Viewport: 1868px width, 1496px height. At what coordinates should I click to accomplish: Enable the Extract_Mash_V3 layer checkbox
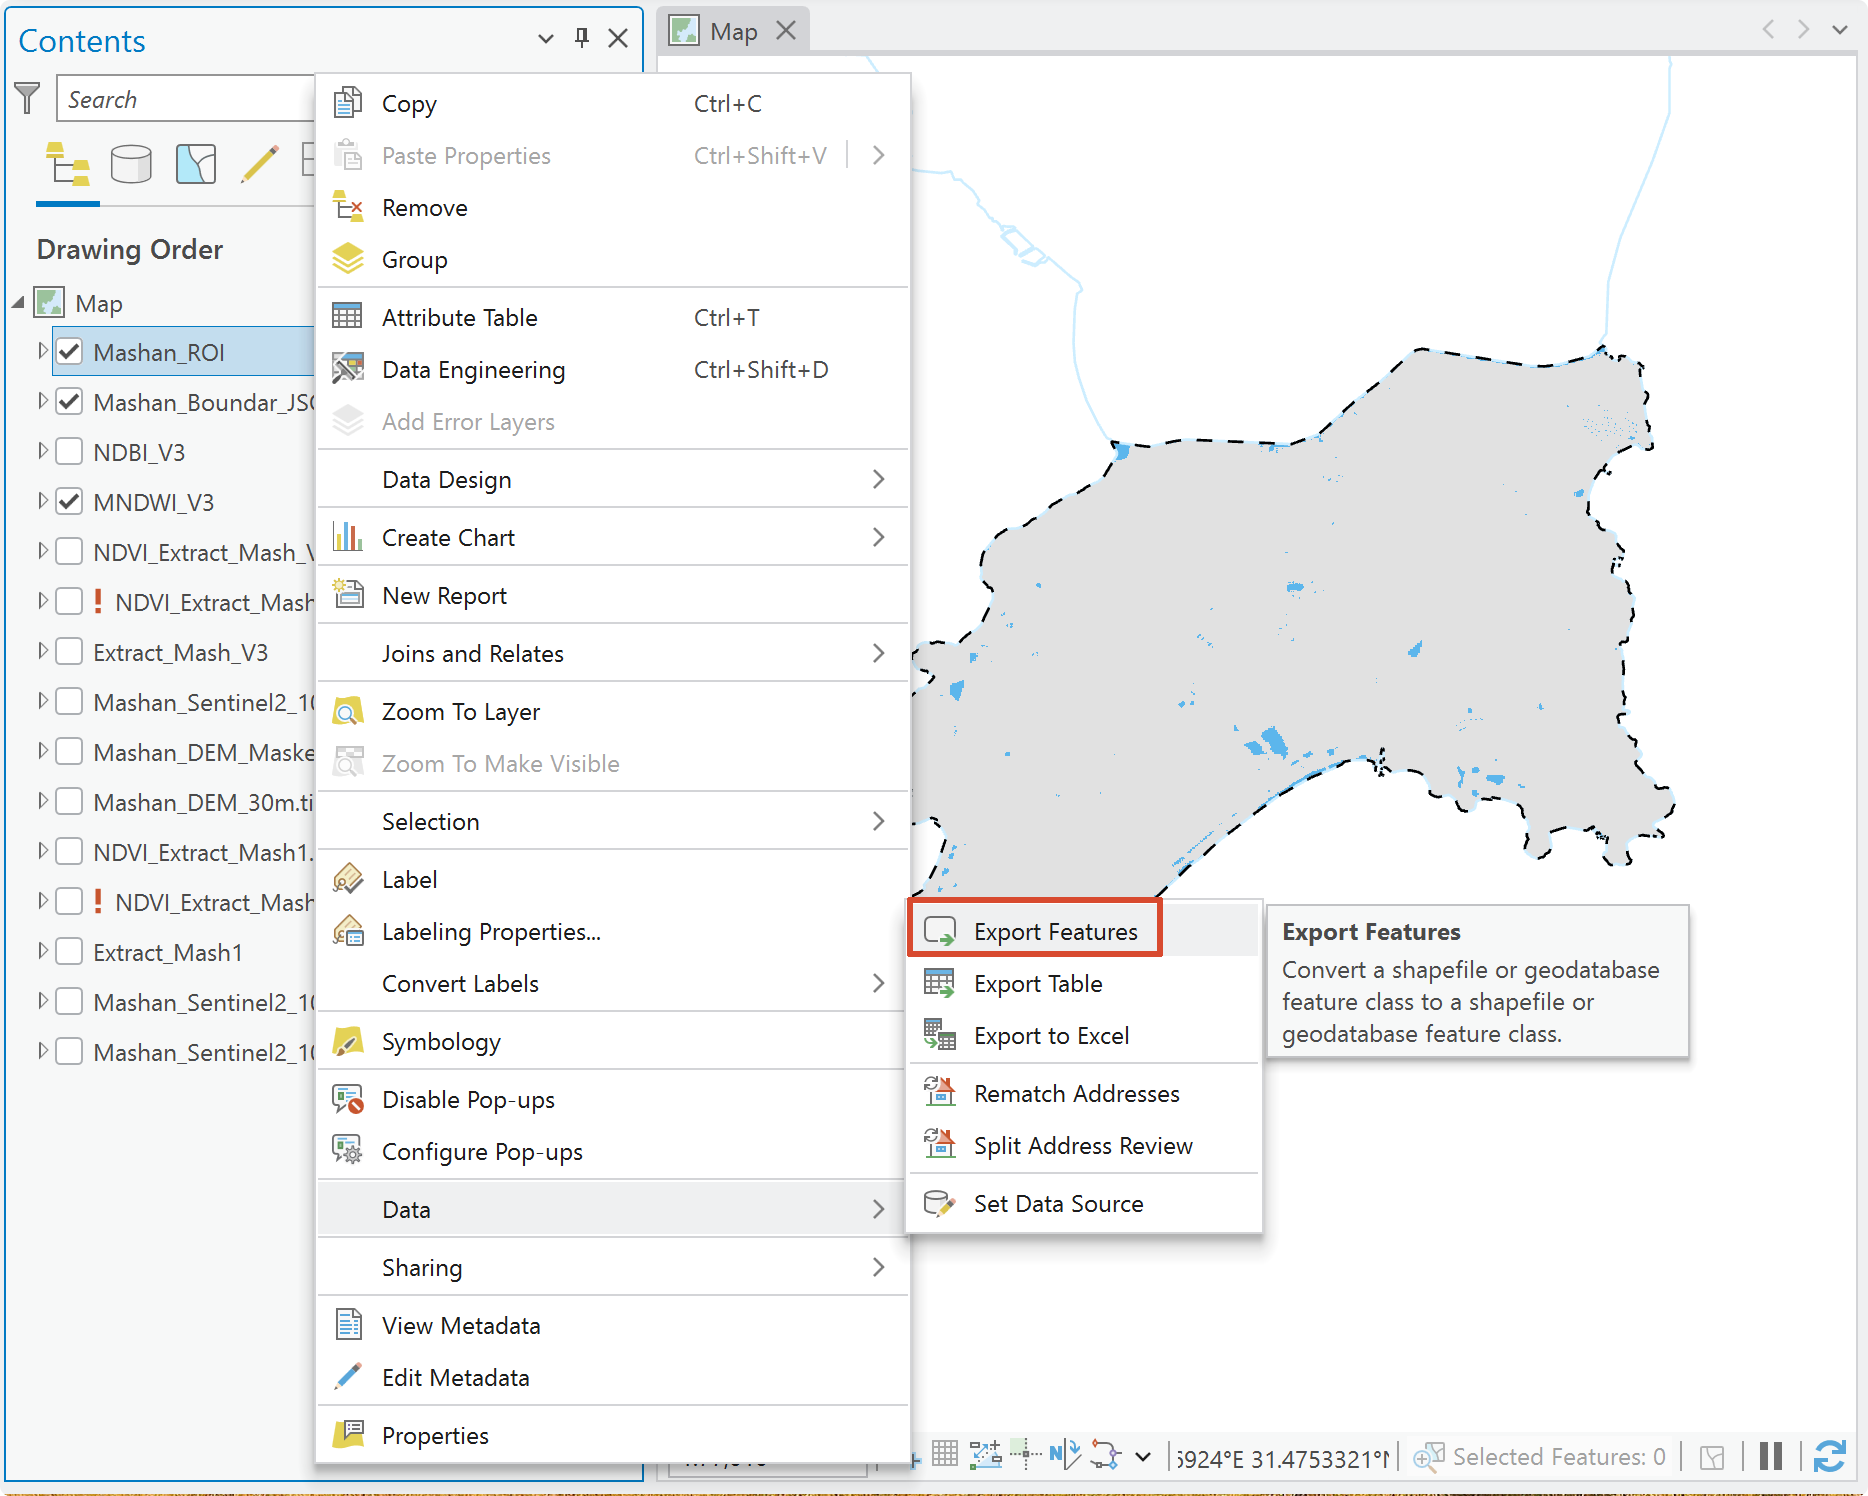pos(69,652)
